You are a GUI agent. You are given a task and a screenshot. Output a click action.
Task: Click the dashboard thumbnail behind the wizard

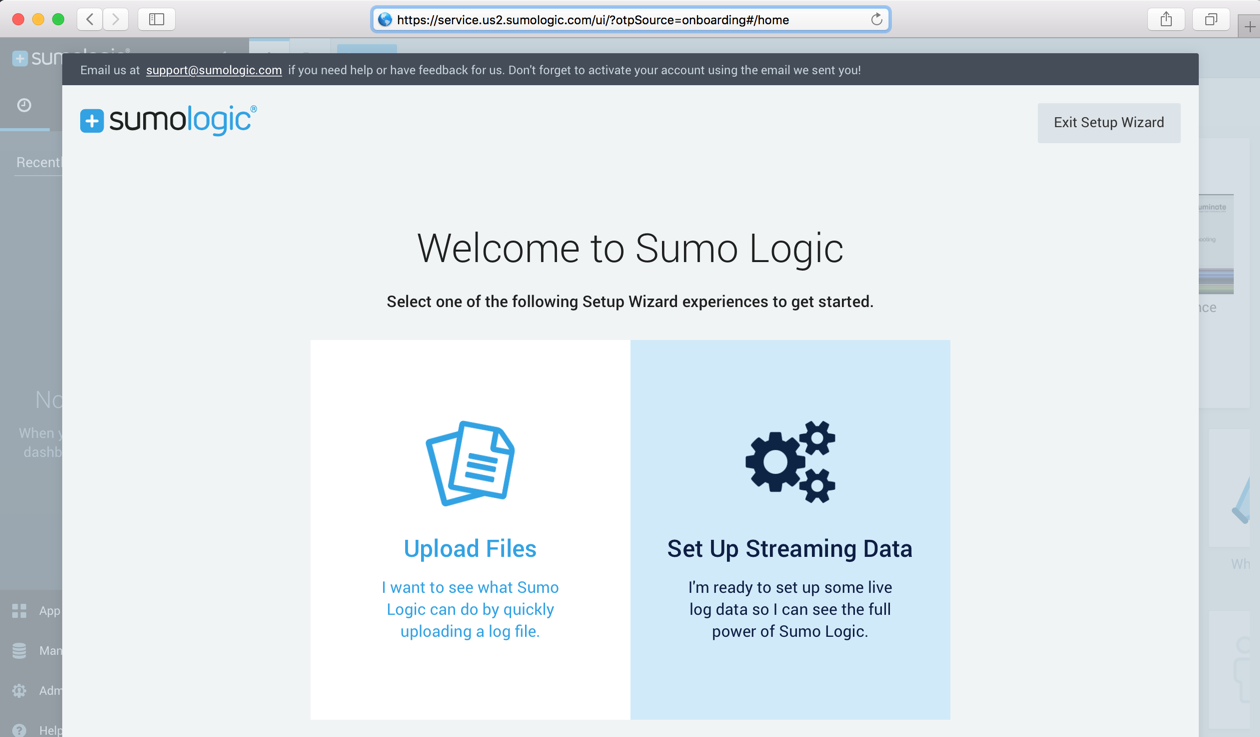[1216, 244]
